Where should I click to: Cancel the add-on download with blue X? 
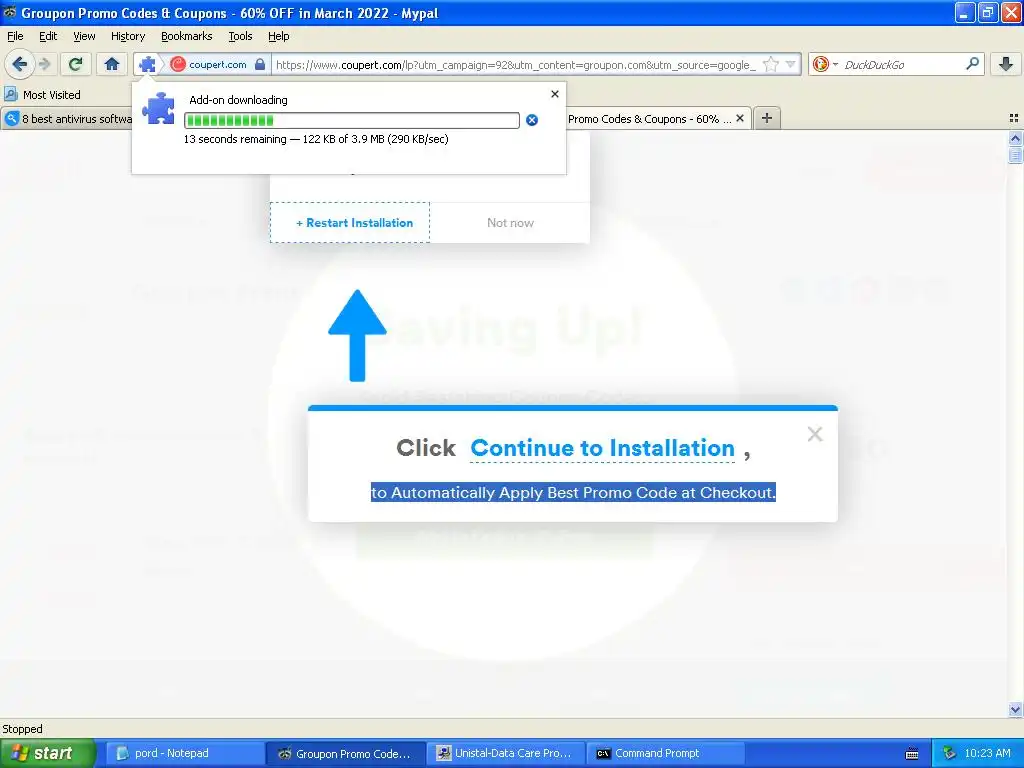pyautogui.click(x=532, y=120)
